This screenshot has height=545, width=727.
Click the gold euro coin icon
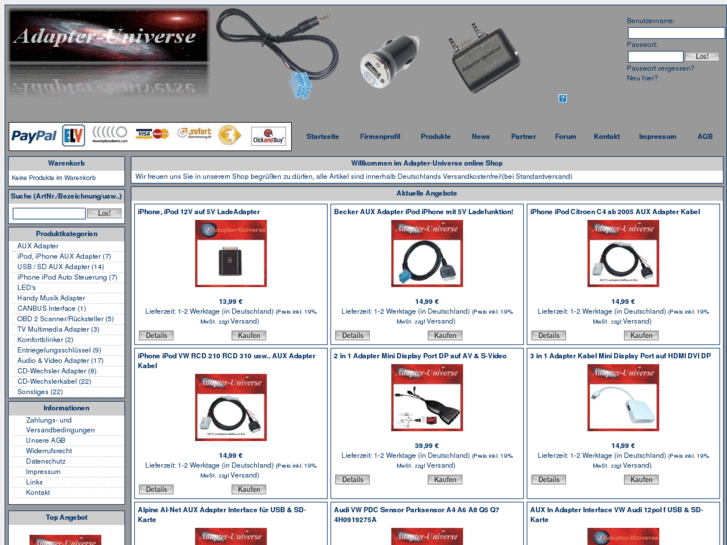230,135
